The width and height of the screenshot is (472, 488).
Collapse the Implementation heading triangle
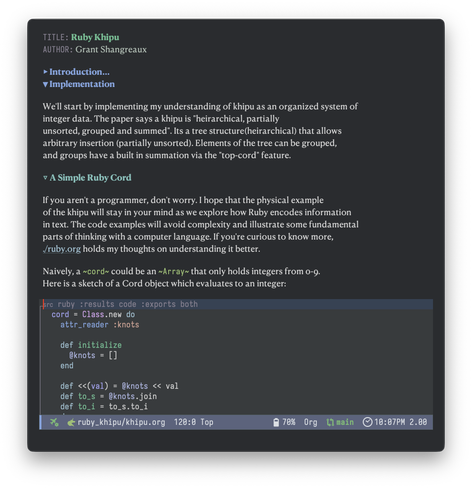[45, 84]
